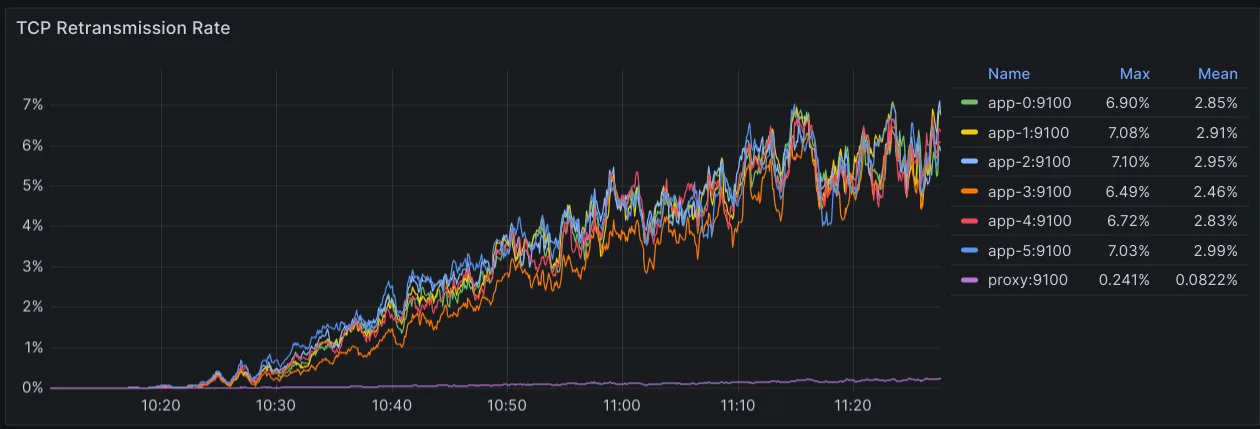The width and height of the screenshot is (1260, 429).
Task: Click the 0.241% max value for proxy
Action: (x=1125, y=280)
